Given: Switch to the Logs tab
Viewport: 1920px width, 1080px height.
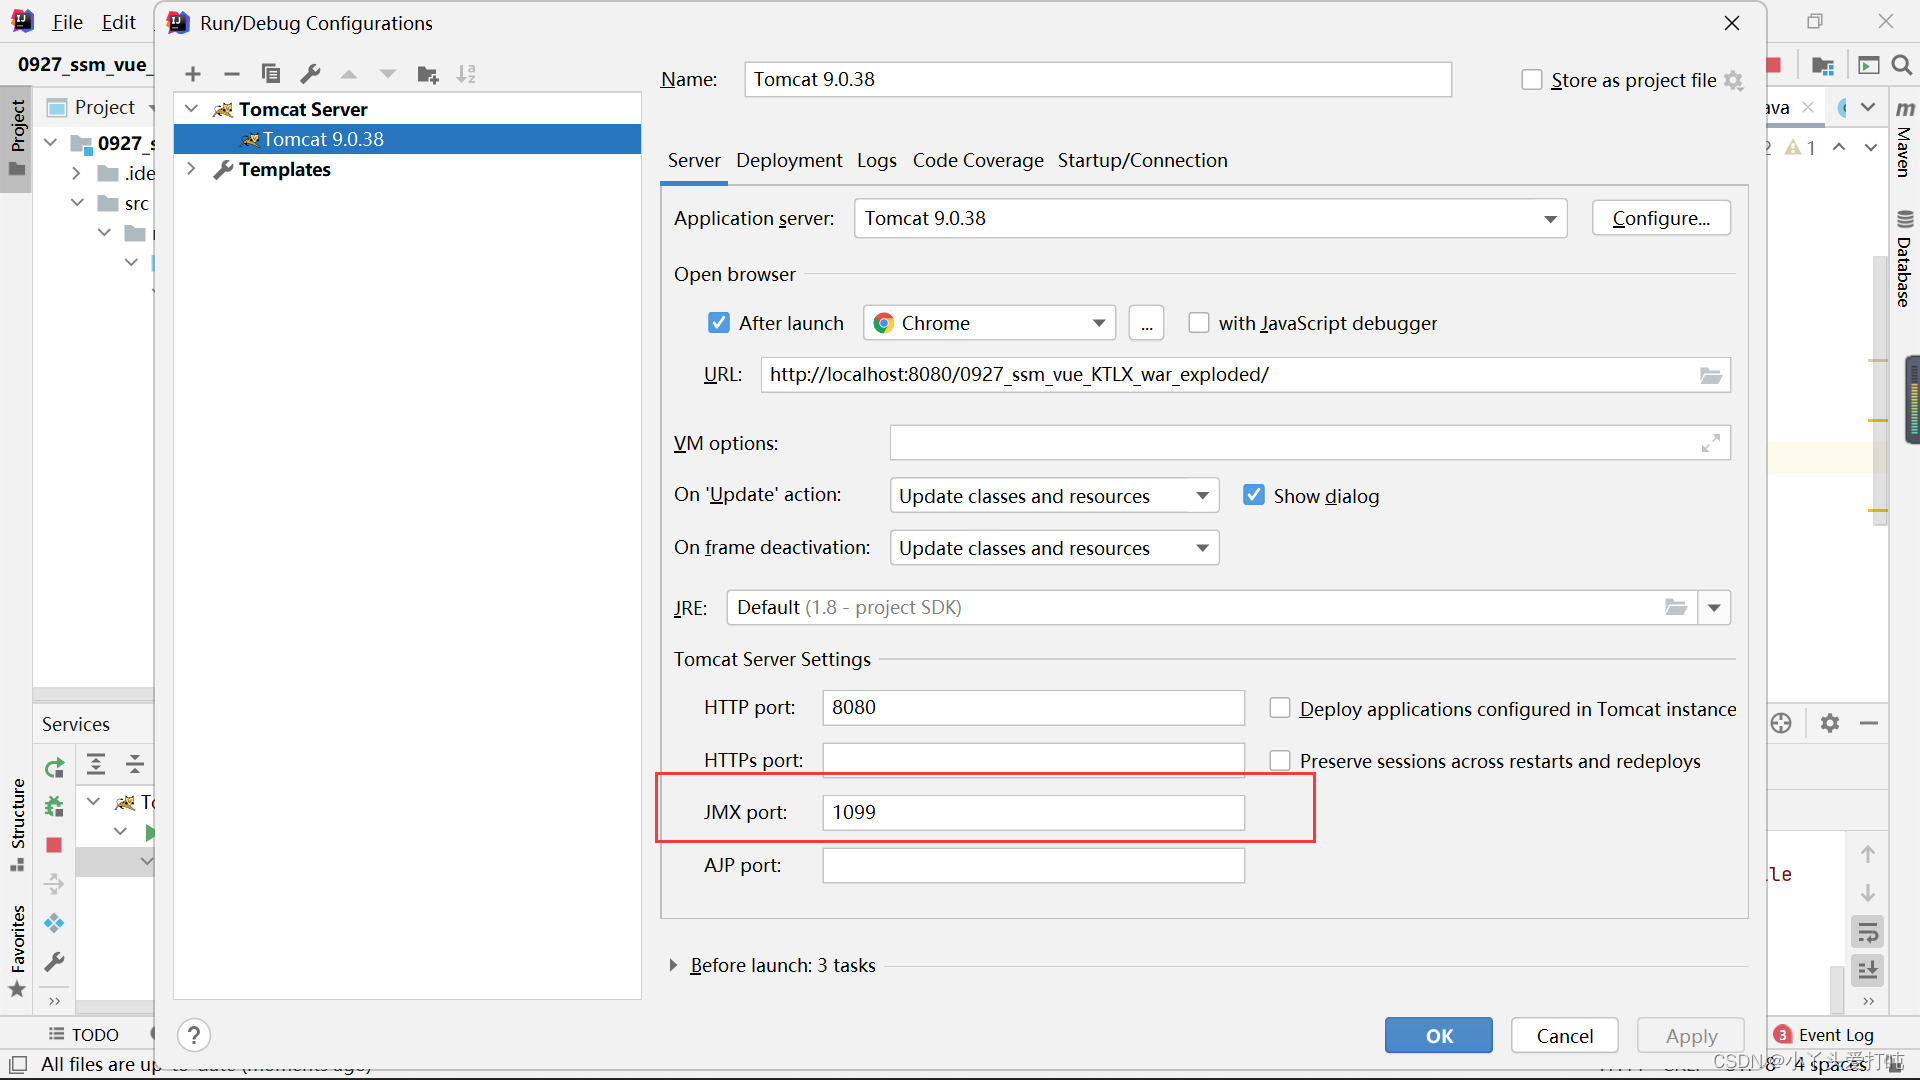Looking at the screenshot, I should pyautogui.click(x=876, y=160).
